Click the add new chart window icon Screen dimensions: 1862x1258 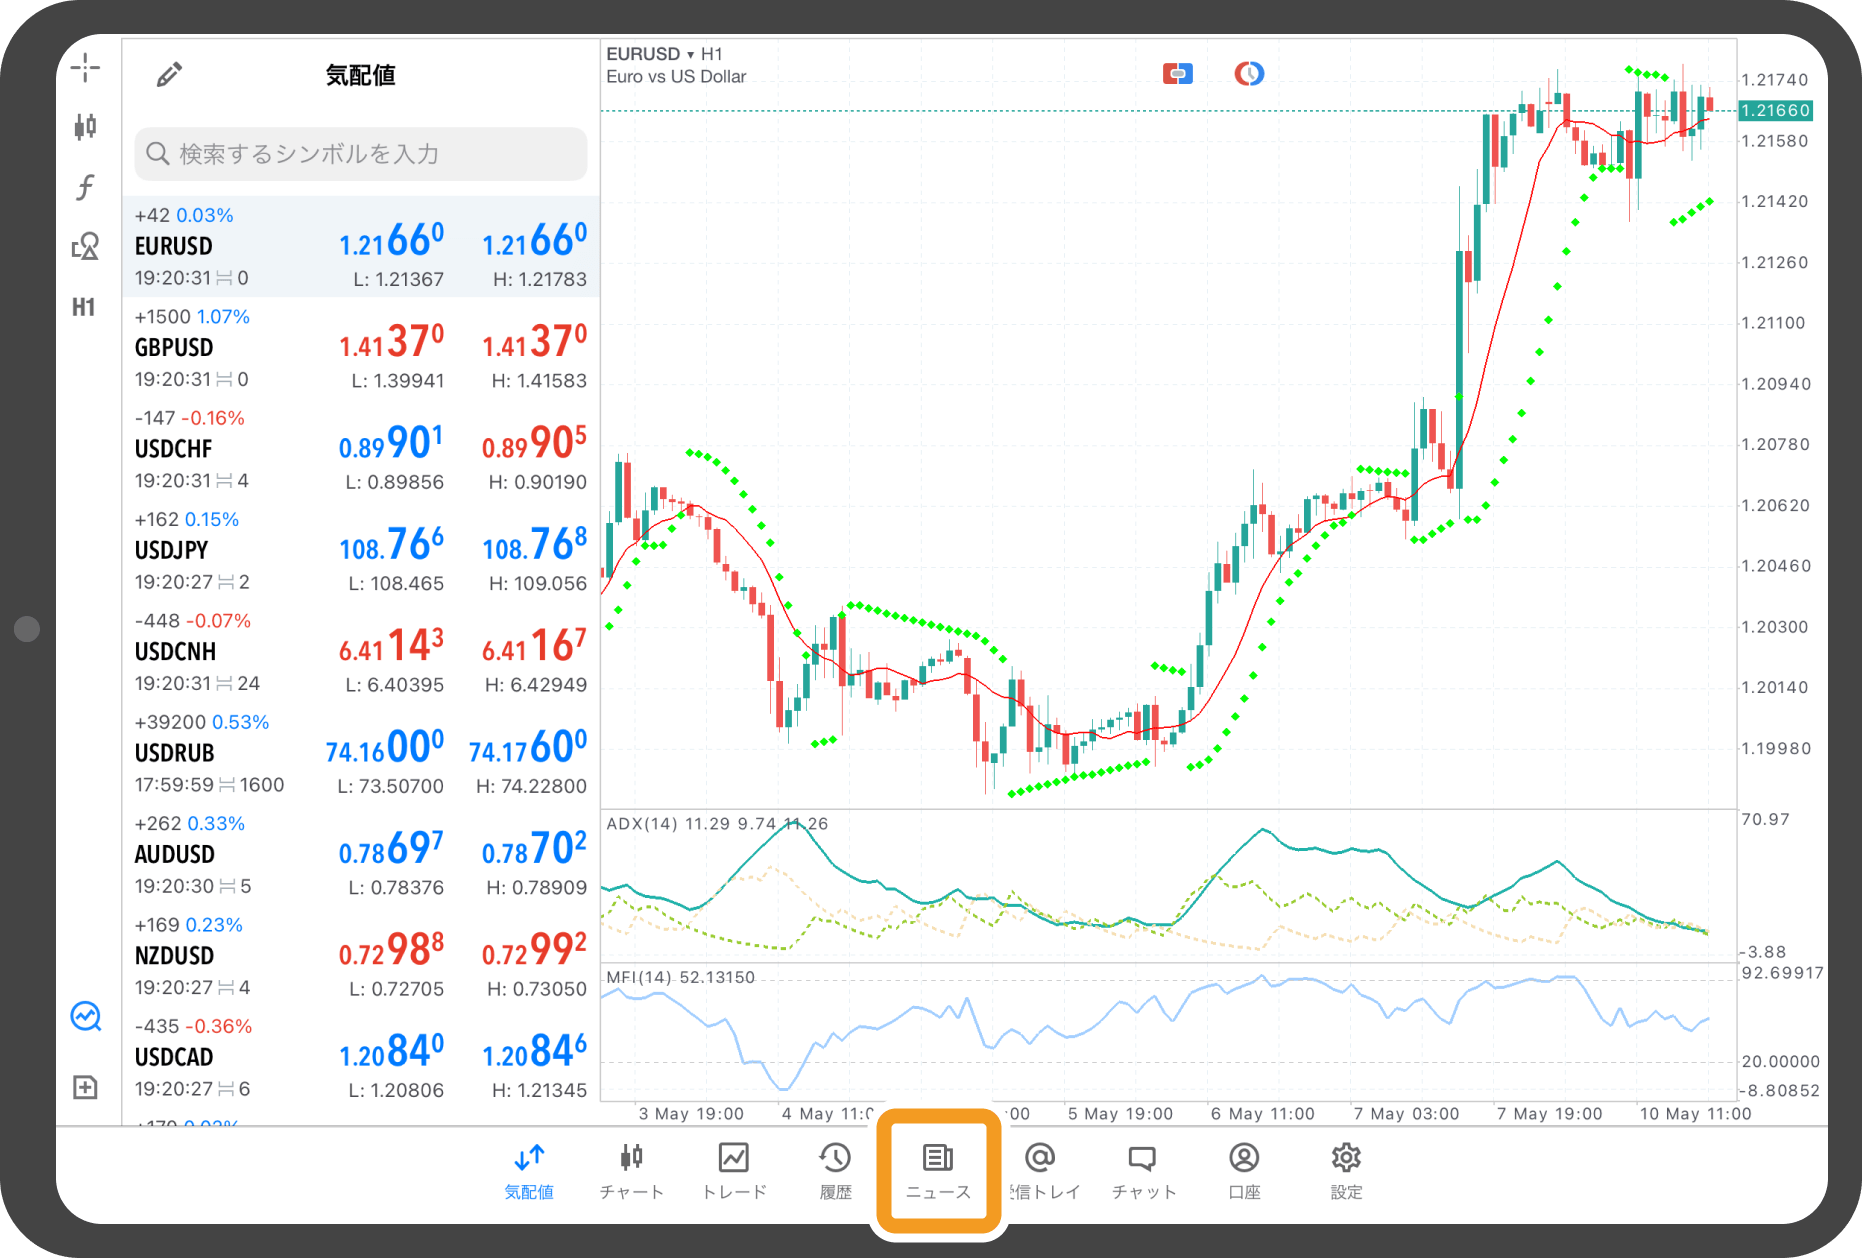[86, 1087]
